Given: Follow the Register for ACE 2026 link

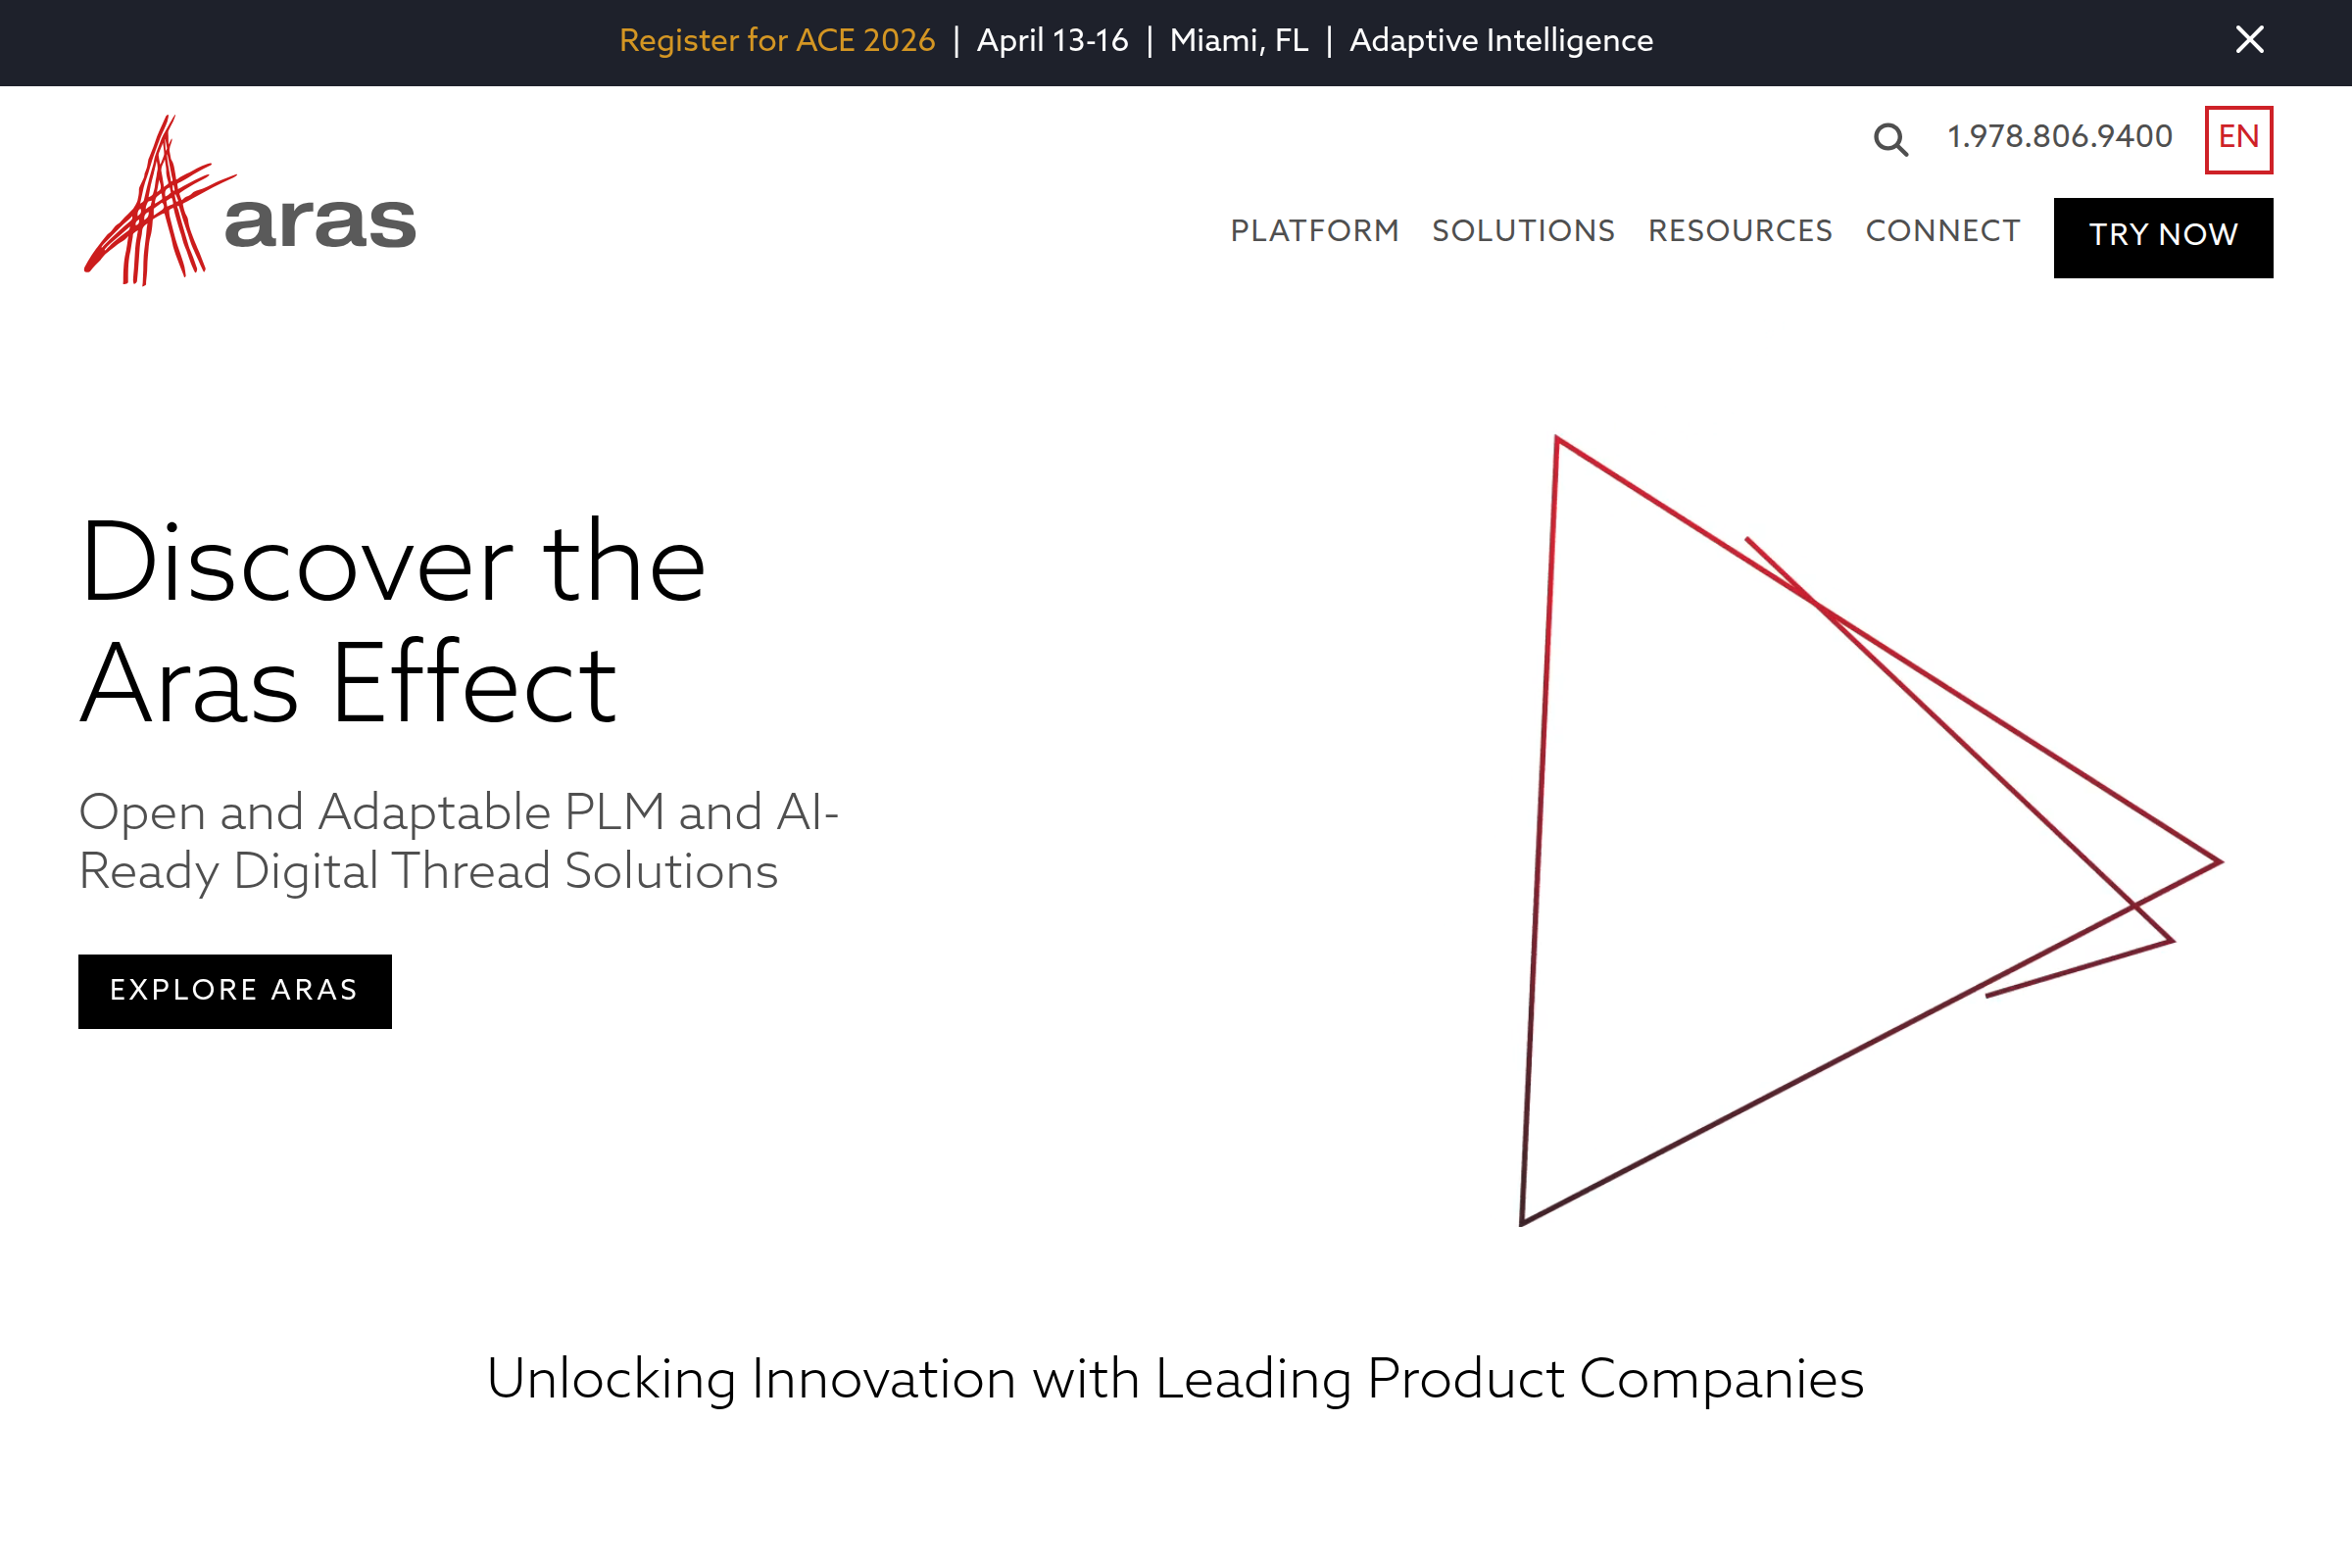Looking at the screenshot, I should (x=777, y=41).
